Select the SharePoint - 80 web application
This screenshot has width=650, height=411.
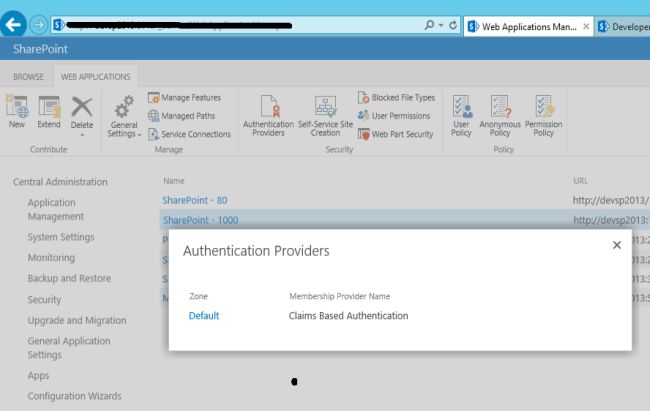click(x=195, y=200)
